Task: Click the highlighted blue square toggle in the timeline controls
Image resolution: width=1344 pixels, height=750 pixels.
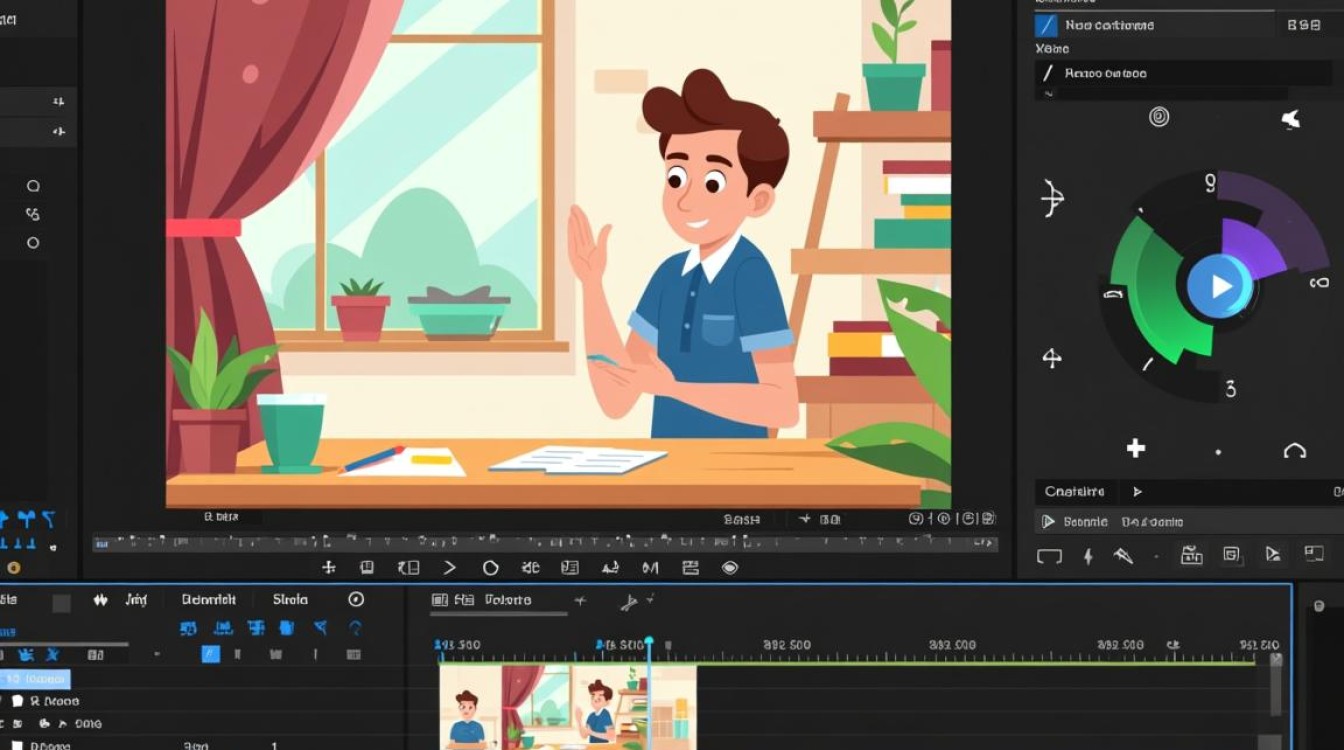Action: [210, 654]
